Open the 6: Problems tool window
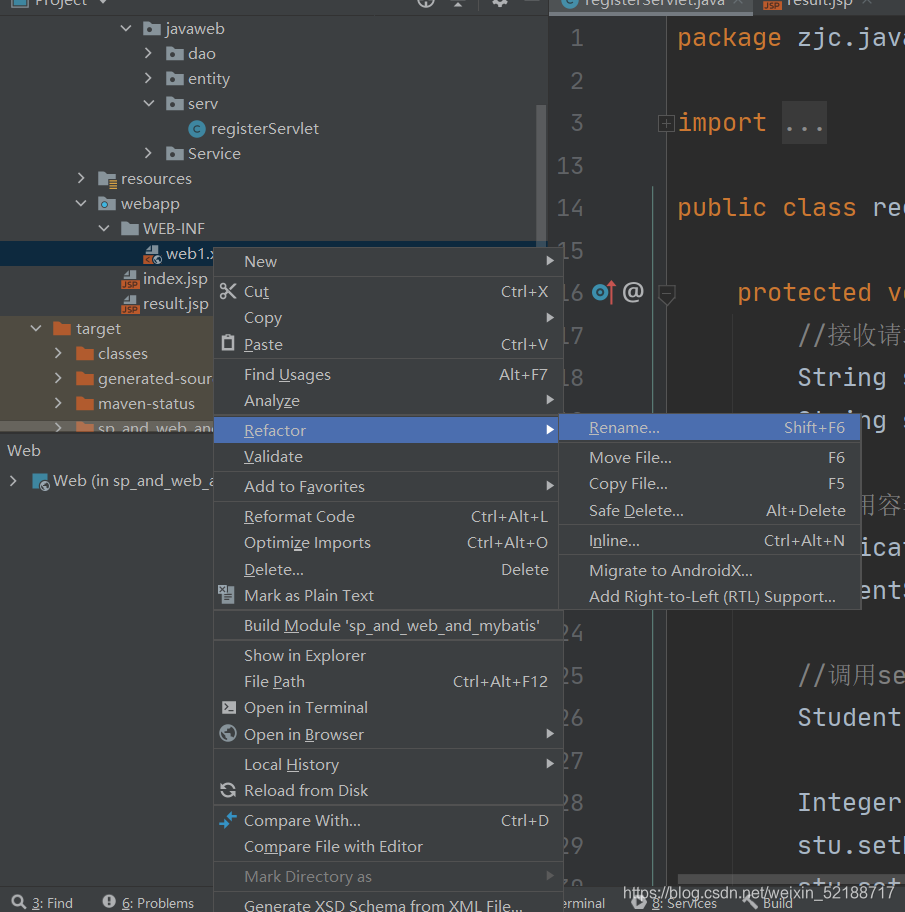The image size is (905, 912). point(149,902)
